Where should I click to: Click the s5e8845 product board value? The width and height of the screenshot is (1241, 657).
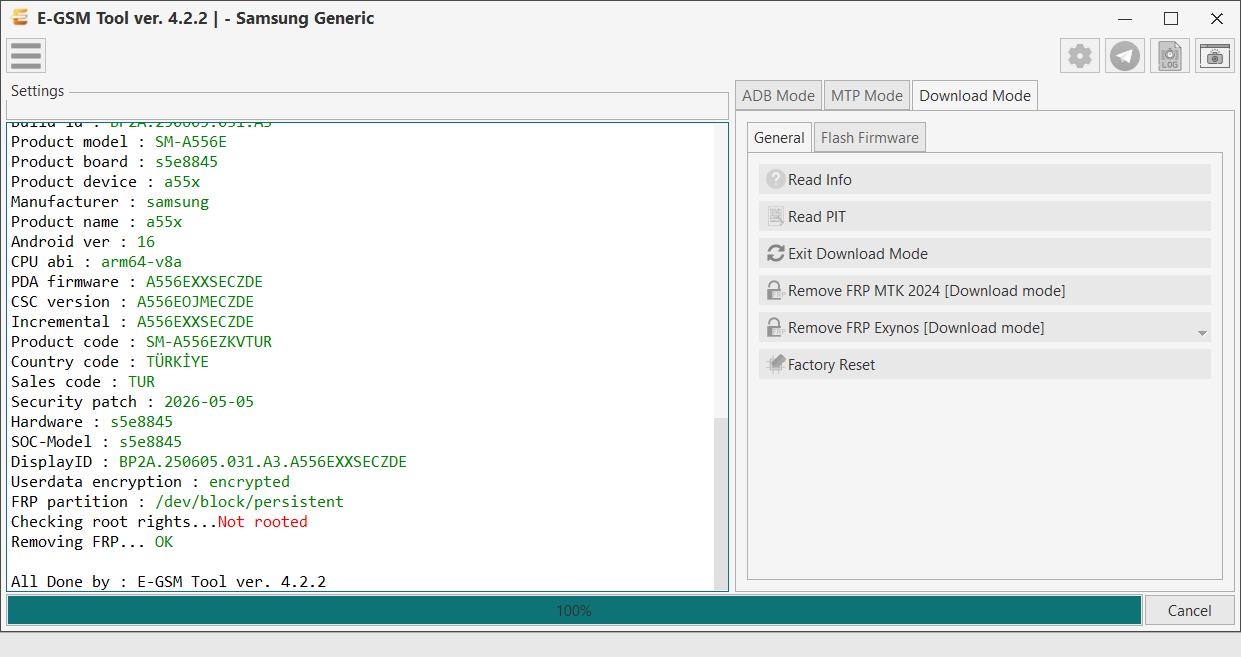pos(186,162)
